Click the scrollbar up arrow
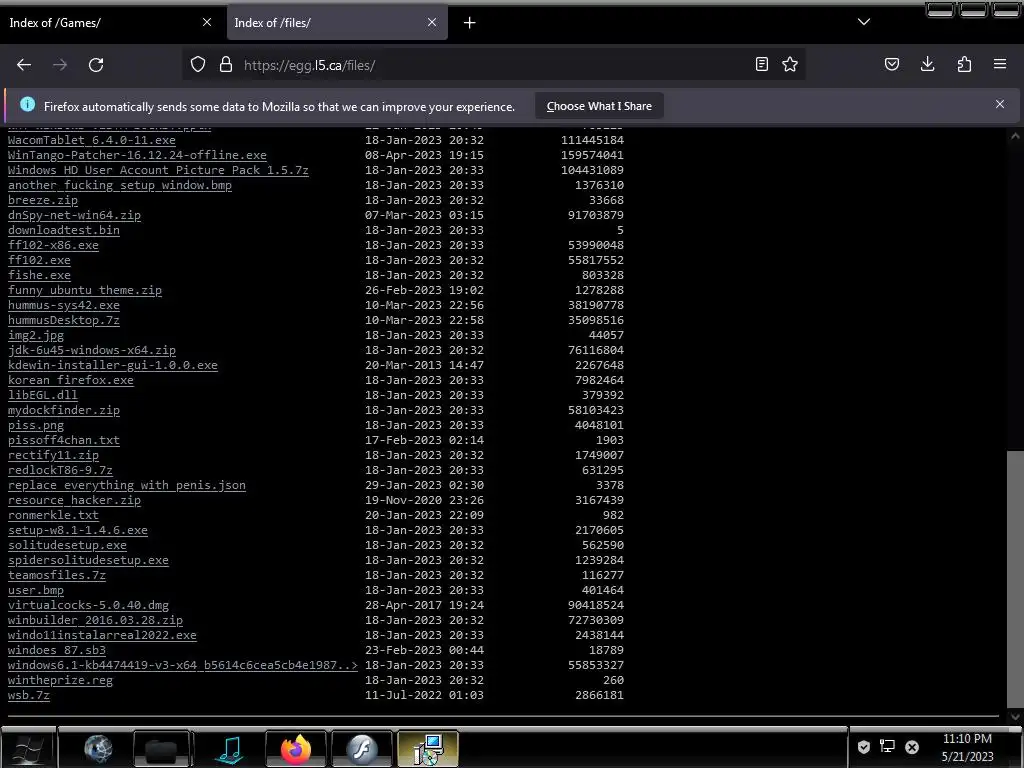Screen dimensions: 1024x768 coord(1015,136)
